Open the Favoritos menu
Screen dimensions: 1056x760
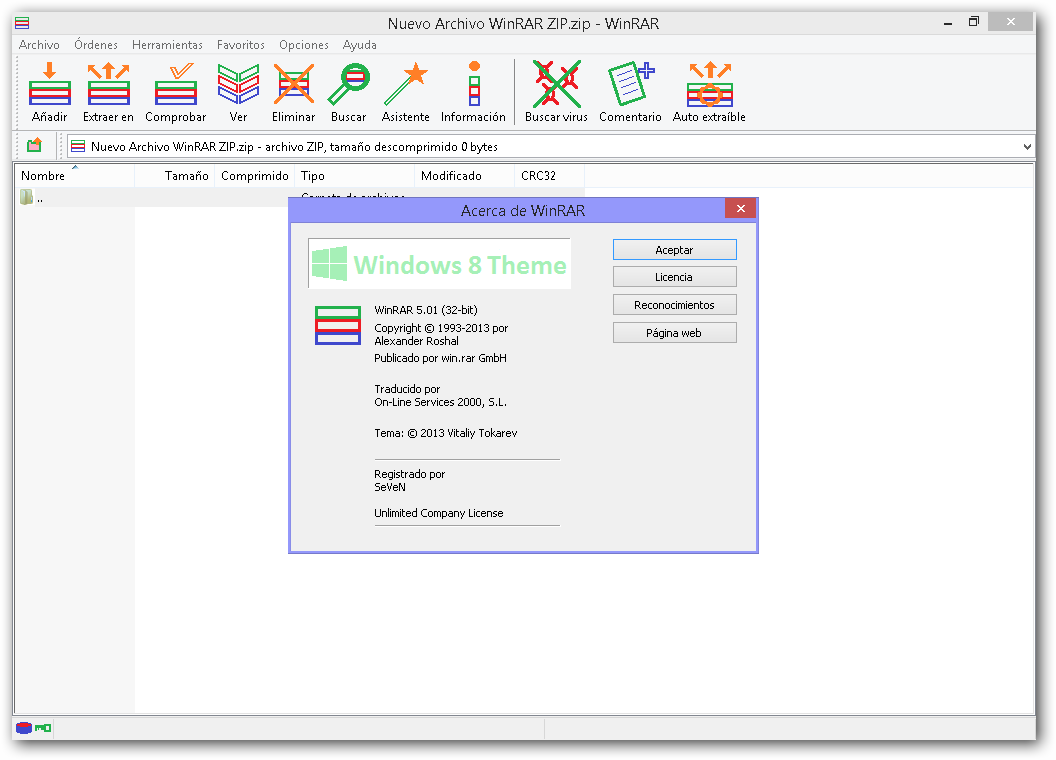[x=240, y=44]
